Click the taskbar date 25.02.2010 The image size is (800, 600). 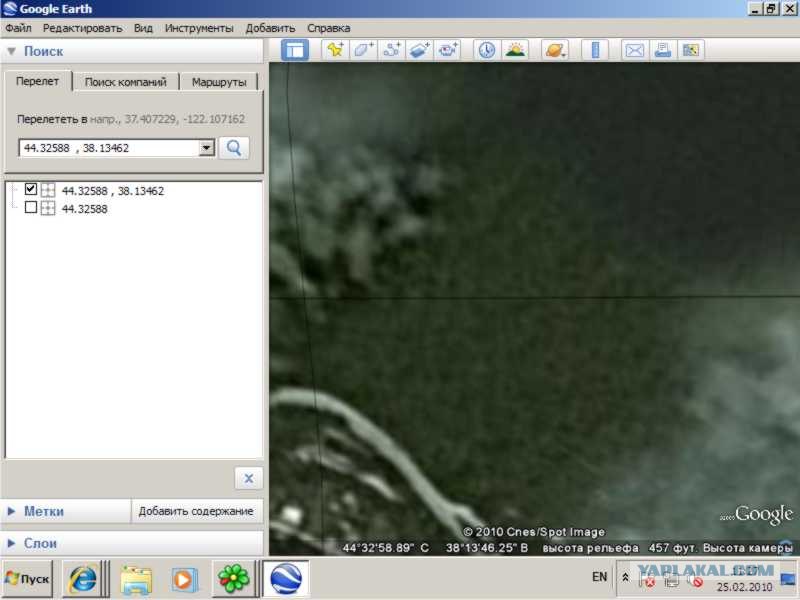click(x=744, y=587)
